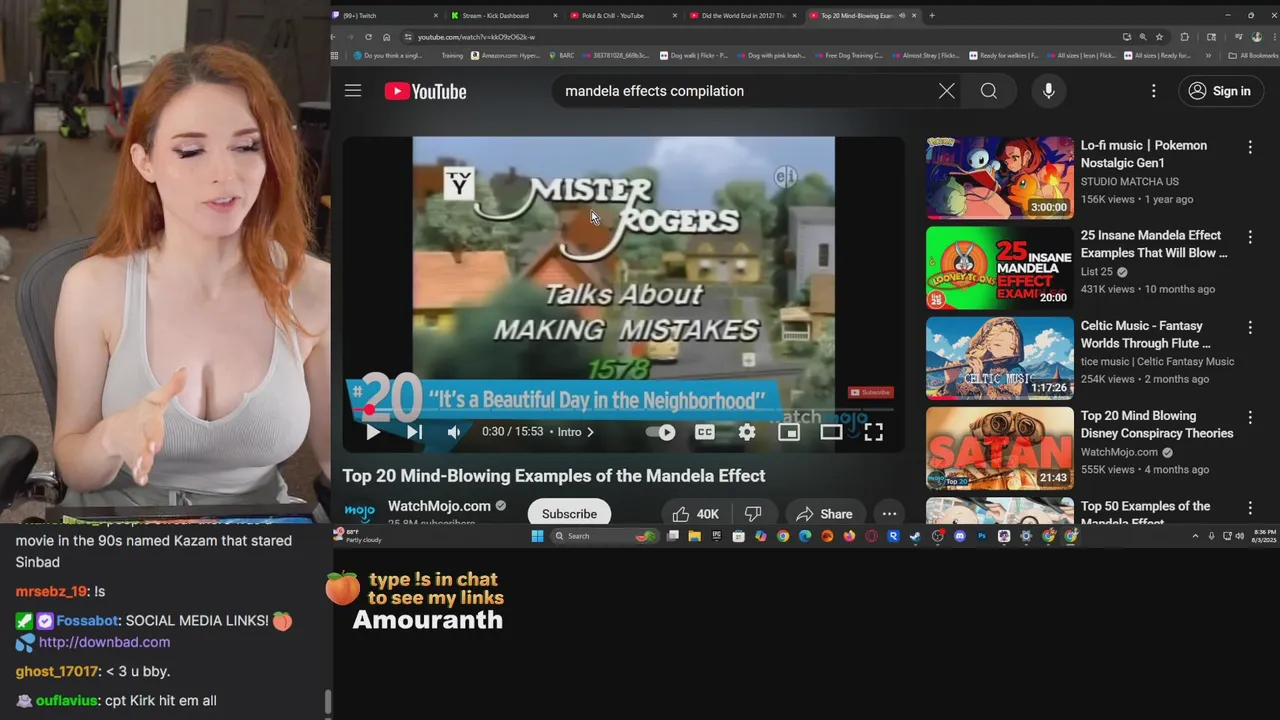The image size is (1280, 720).
Task: Click the youtube.com address bar
Action: (x=760, y=37)
